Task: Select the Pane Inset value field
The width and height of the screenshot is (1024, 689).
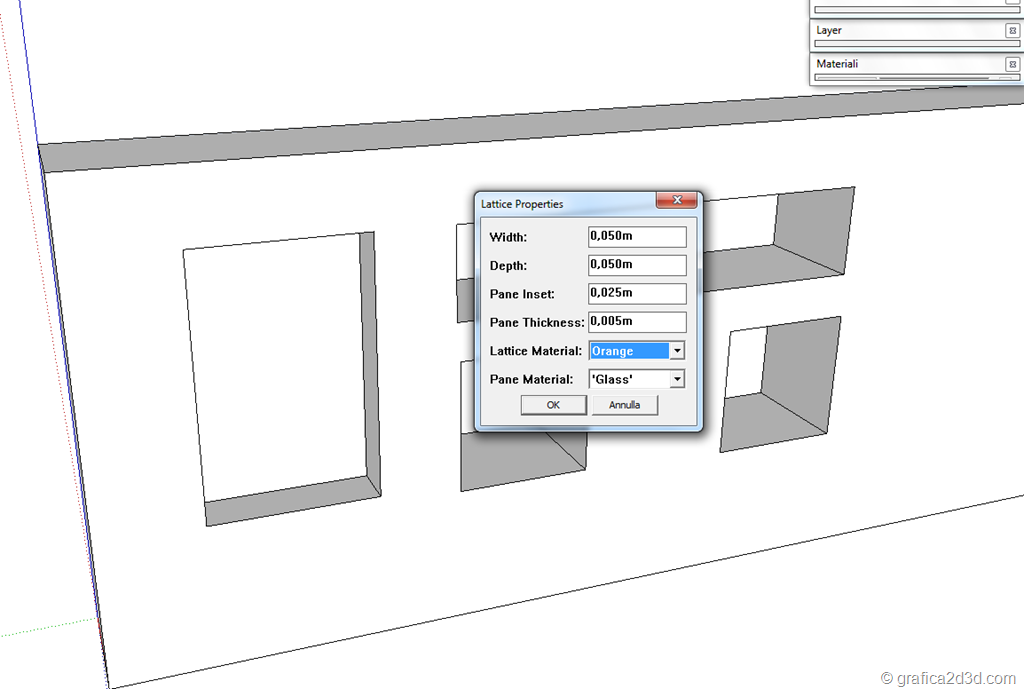Action: (x=637, y=294)
